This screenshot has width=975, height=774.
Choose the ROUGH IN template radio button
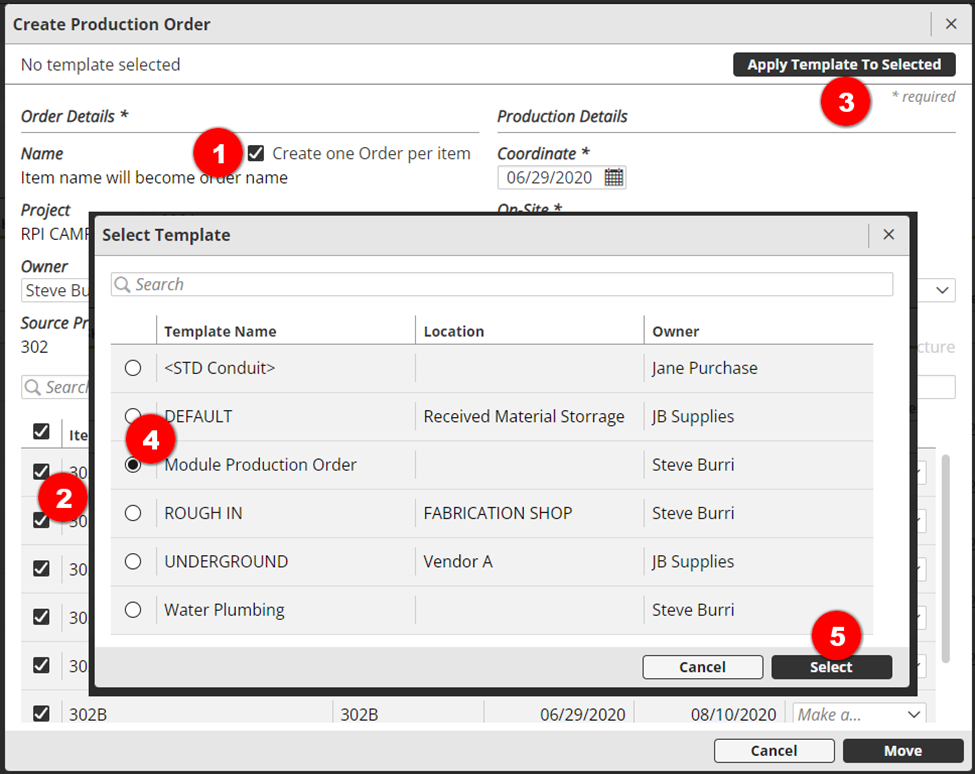pos(133,513)
